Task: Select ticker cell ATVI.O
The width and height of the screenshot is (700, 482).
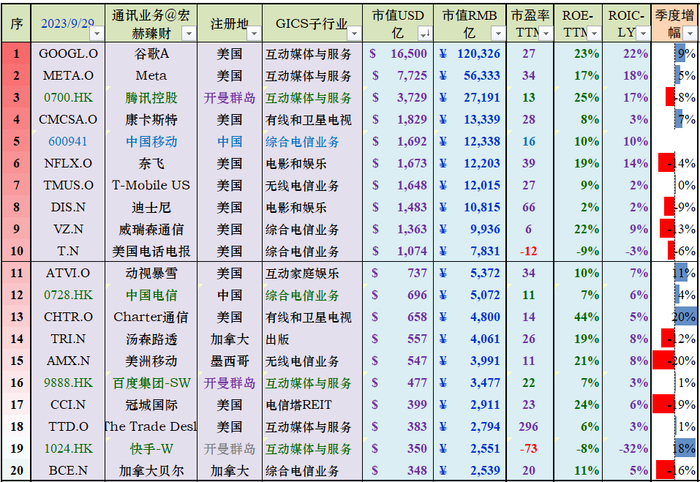Action: tap(68, 273)
